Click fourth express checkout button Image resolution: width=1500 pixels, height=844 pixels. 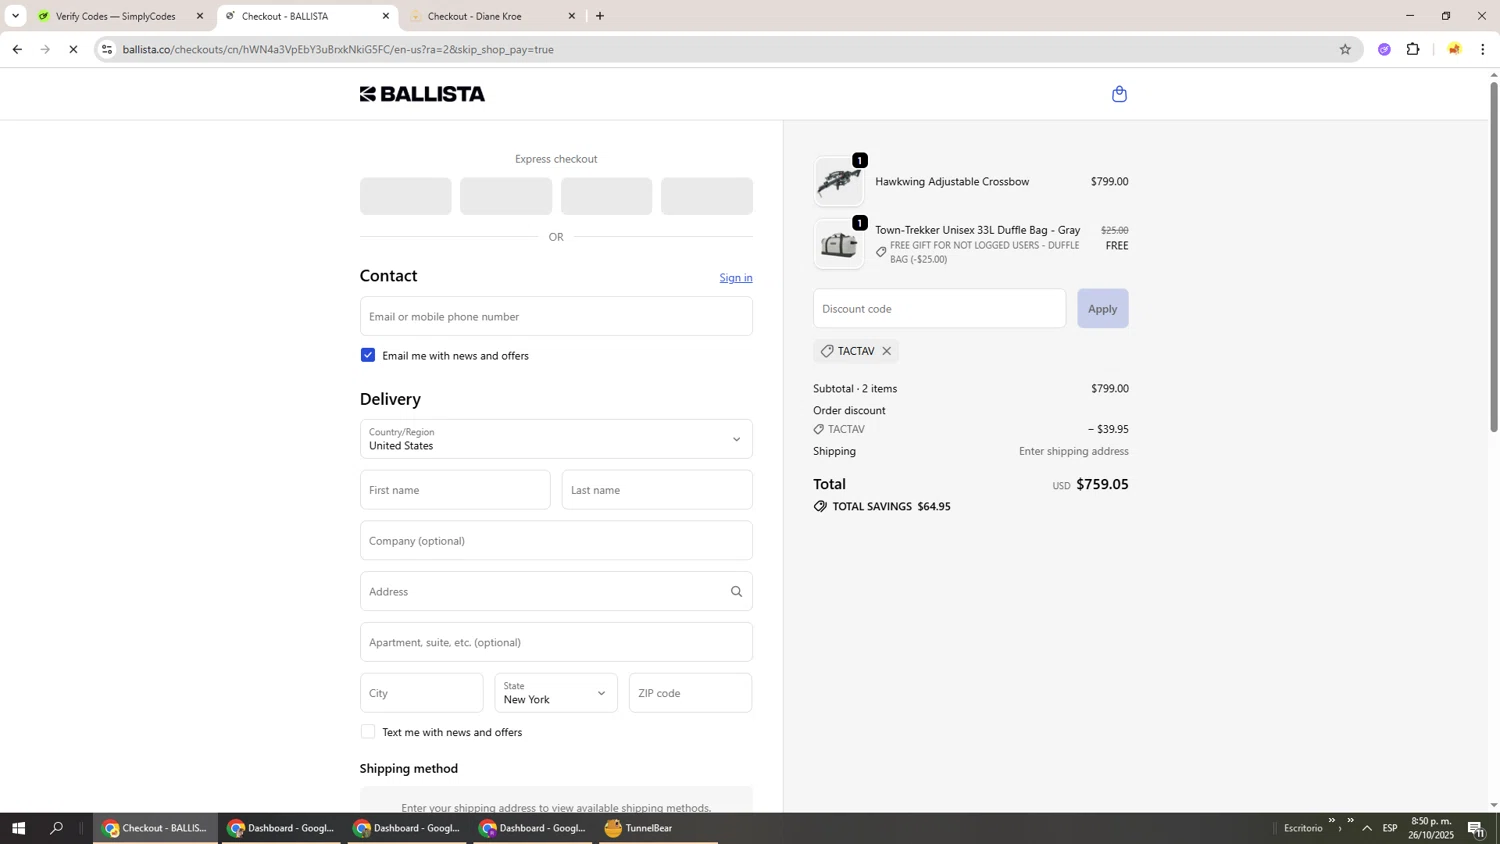[707, 196]
